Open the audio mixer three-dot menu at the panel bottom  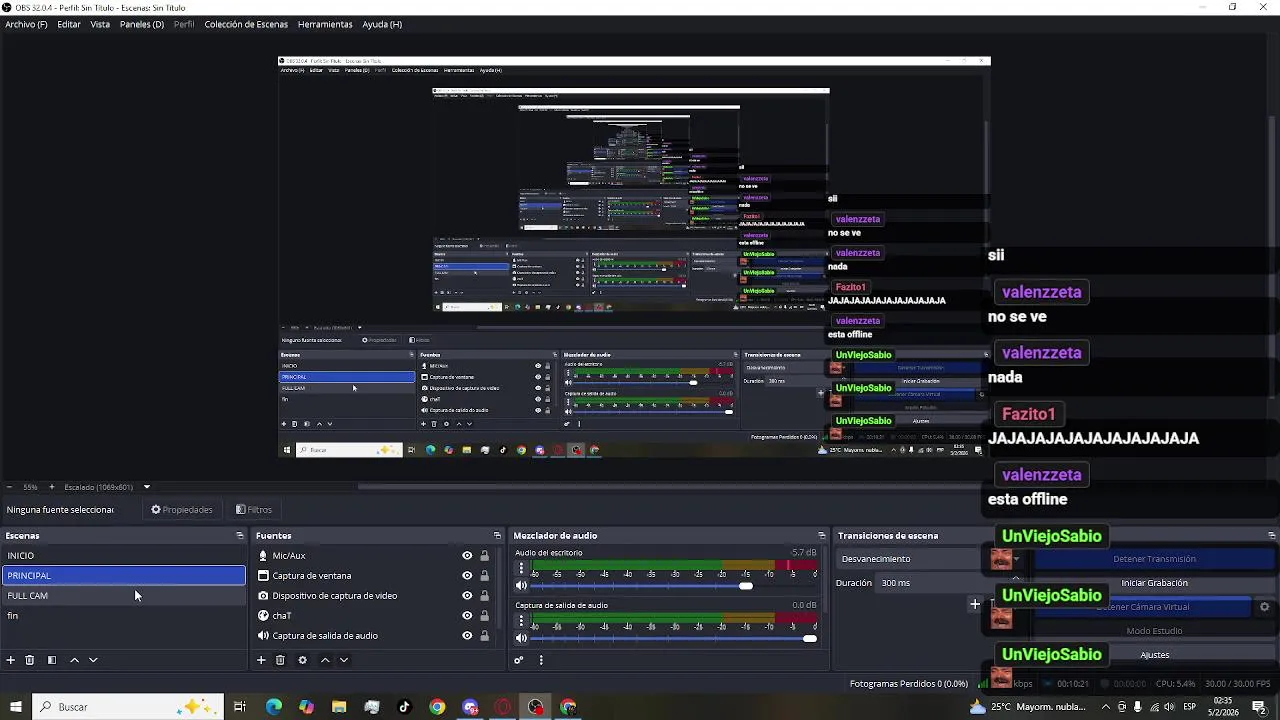tap(541, 660)
